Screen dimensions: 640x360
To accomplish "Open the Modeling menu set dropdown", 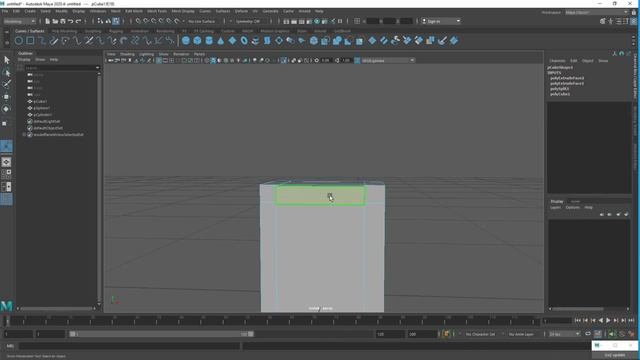I will [19, 21].
